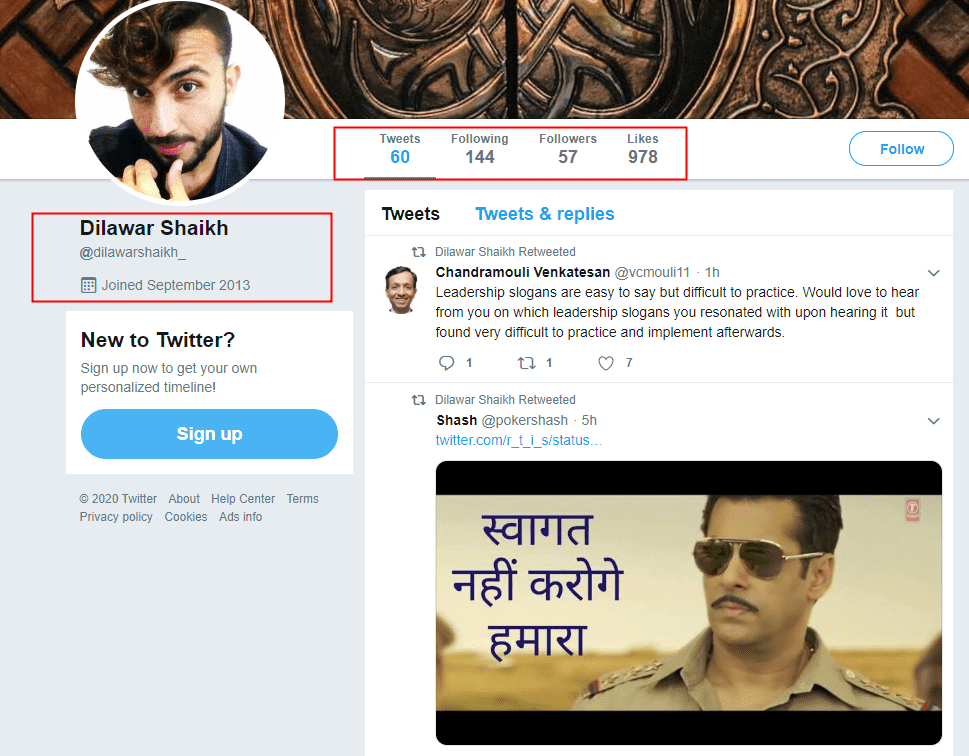Image resolution: width=969 pixels, height=756 pixels.
Task: Retweet the leadership slogans tweet
Action: pos(525,363)
